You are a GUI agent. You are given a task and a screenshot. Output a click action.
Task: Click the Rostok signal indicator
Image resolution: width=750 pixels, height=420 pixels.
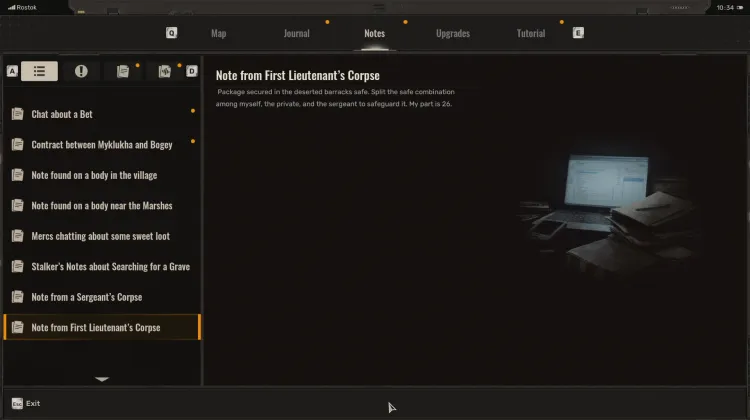(x=22, y=7)
